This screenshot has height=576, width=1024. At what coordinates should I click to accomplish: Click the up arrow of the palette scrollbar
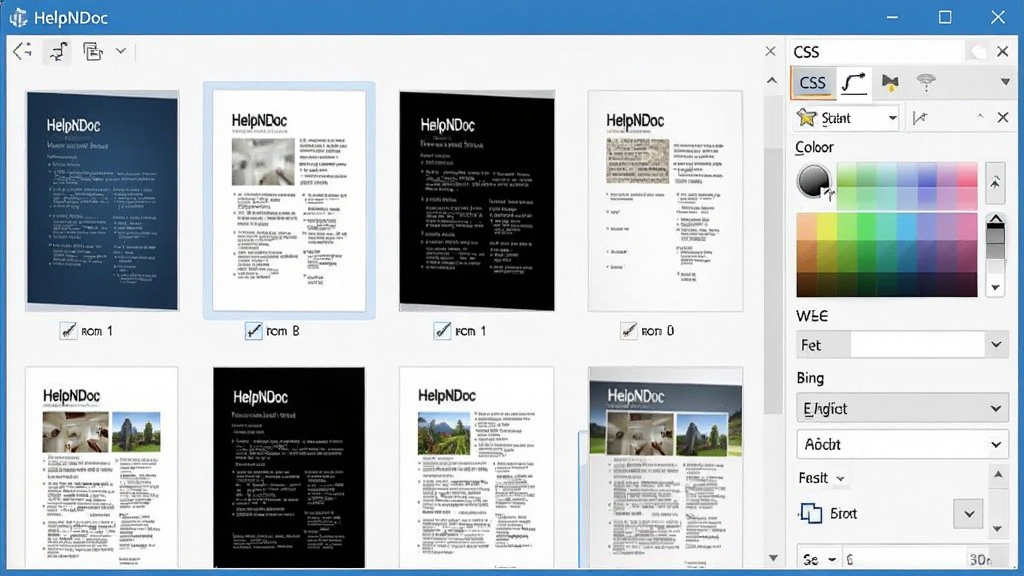[x=995, y=219]
